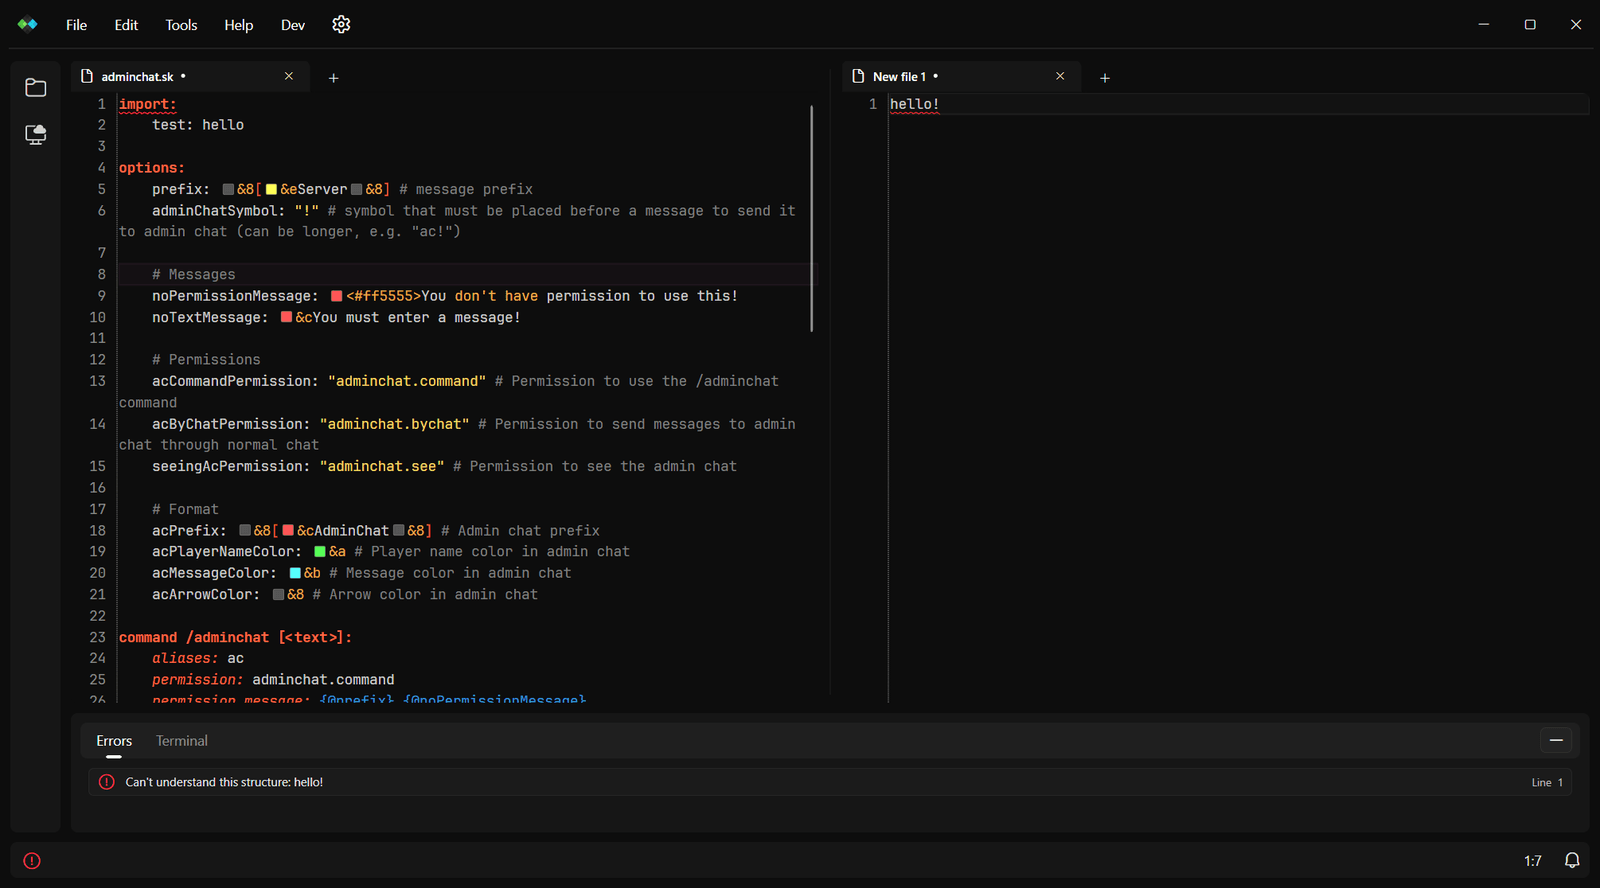Click 'aliases:' on line 24

click(x=185, y=658)
